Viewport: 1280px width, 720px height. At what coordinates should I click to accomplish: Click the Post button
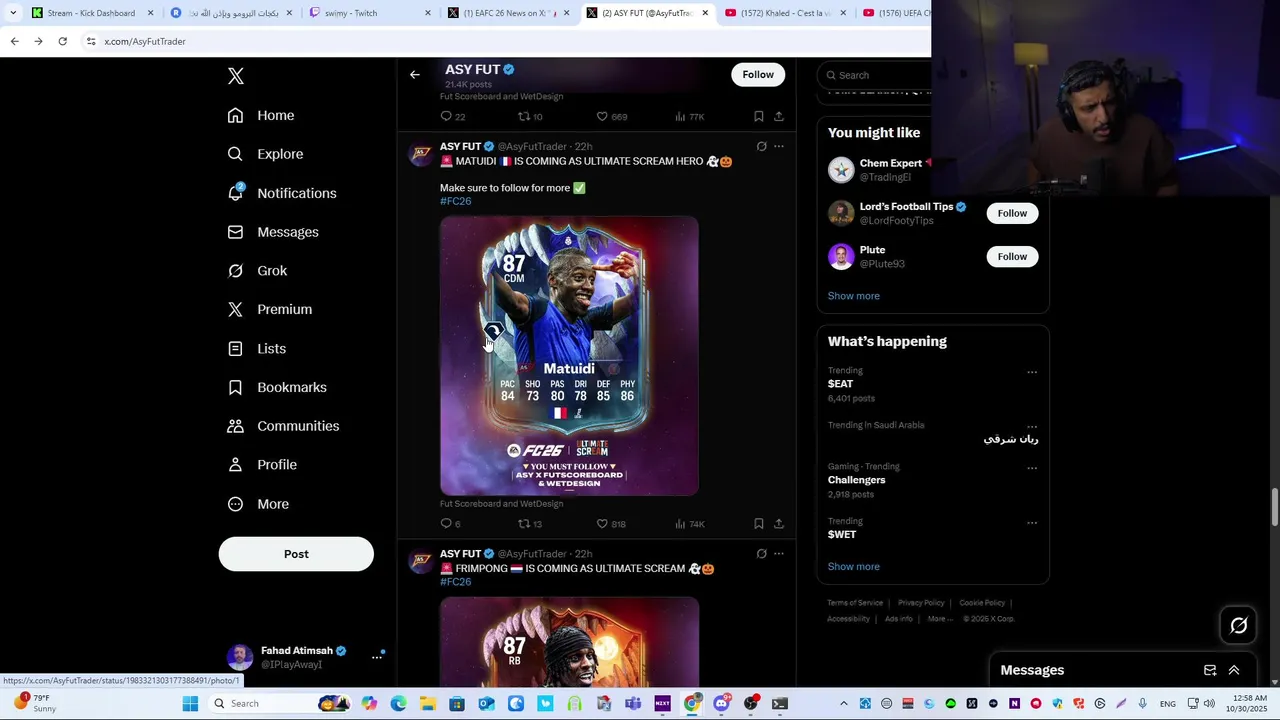(296, 554)
